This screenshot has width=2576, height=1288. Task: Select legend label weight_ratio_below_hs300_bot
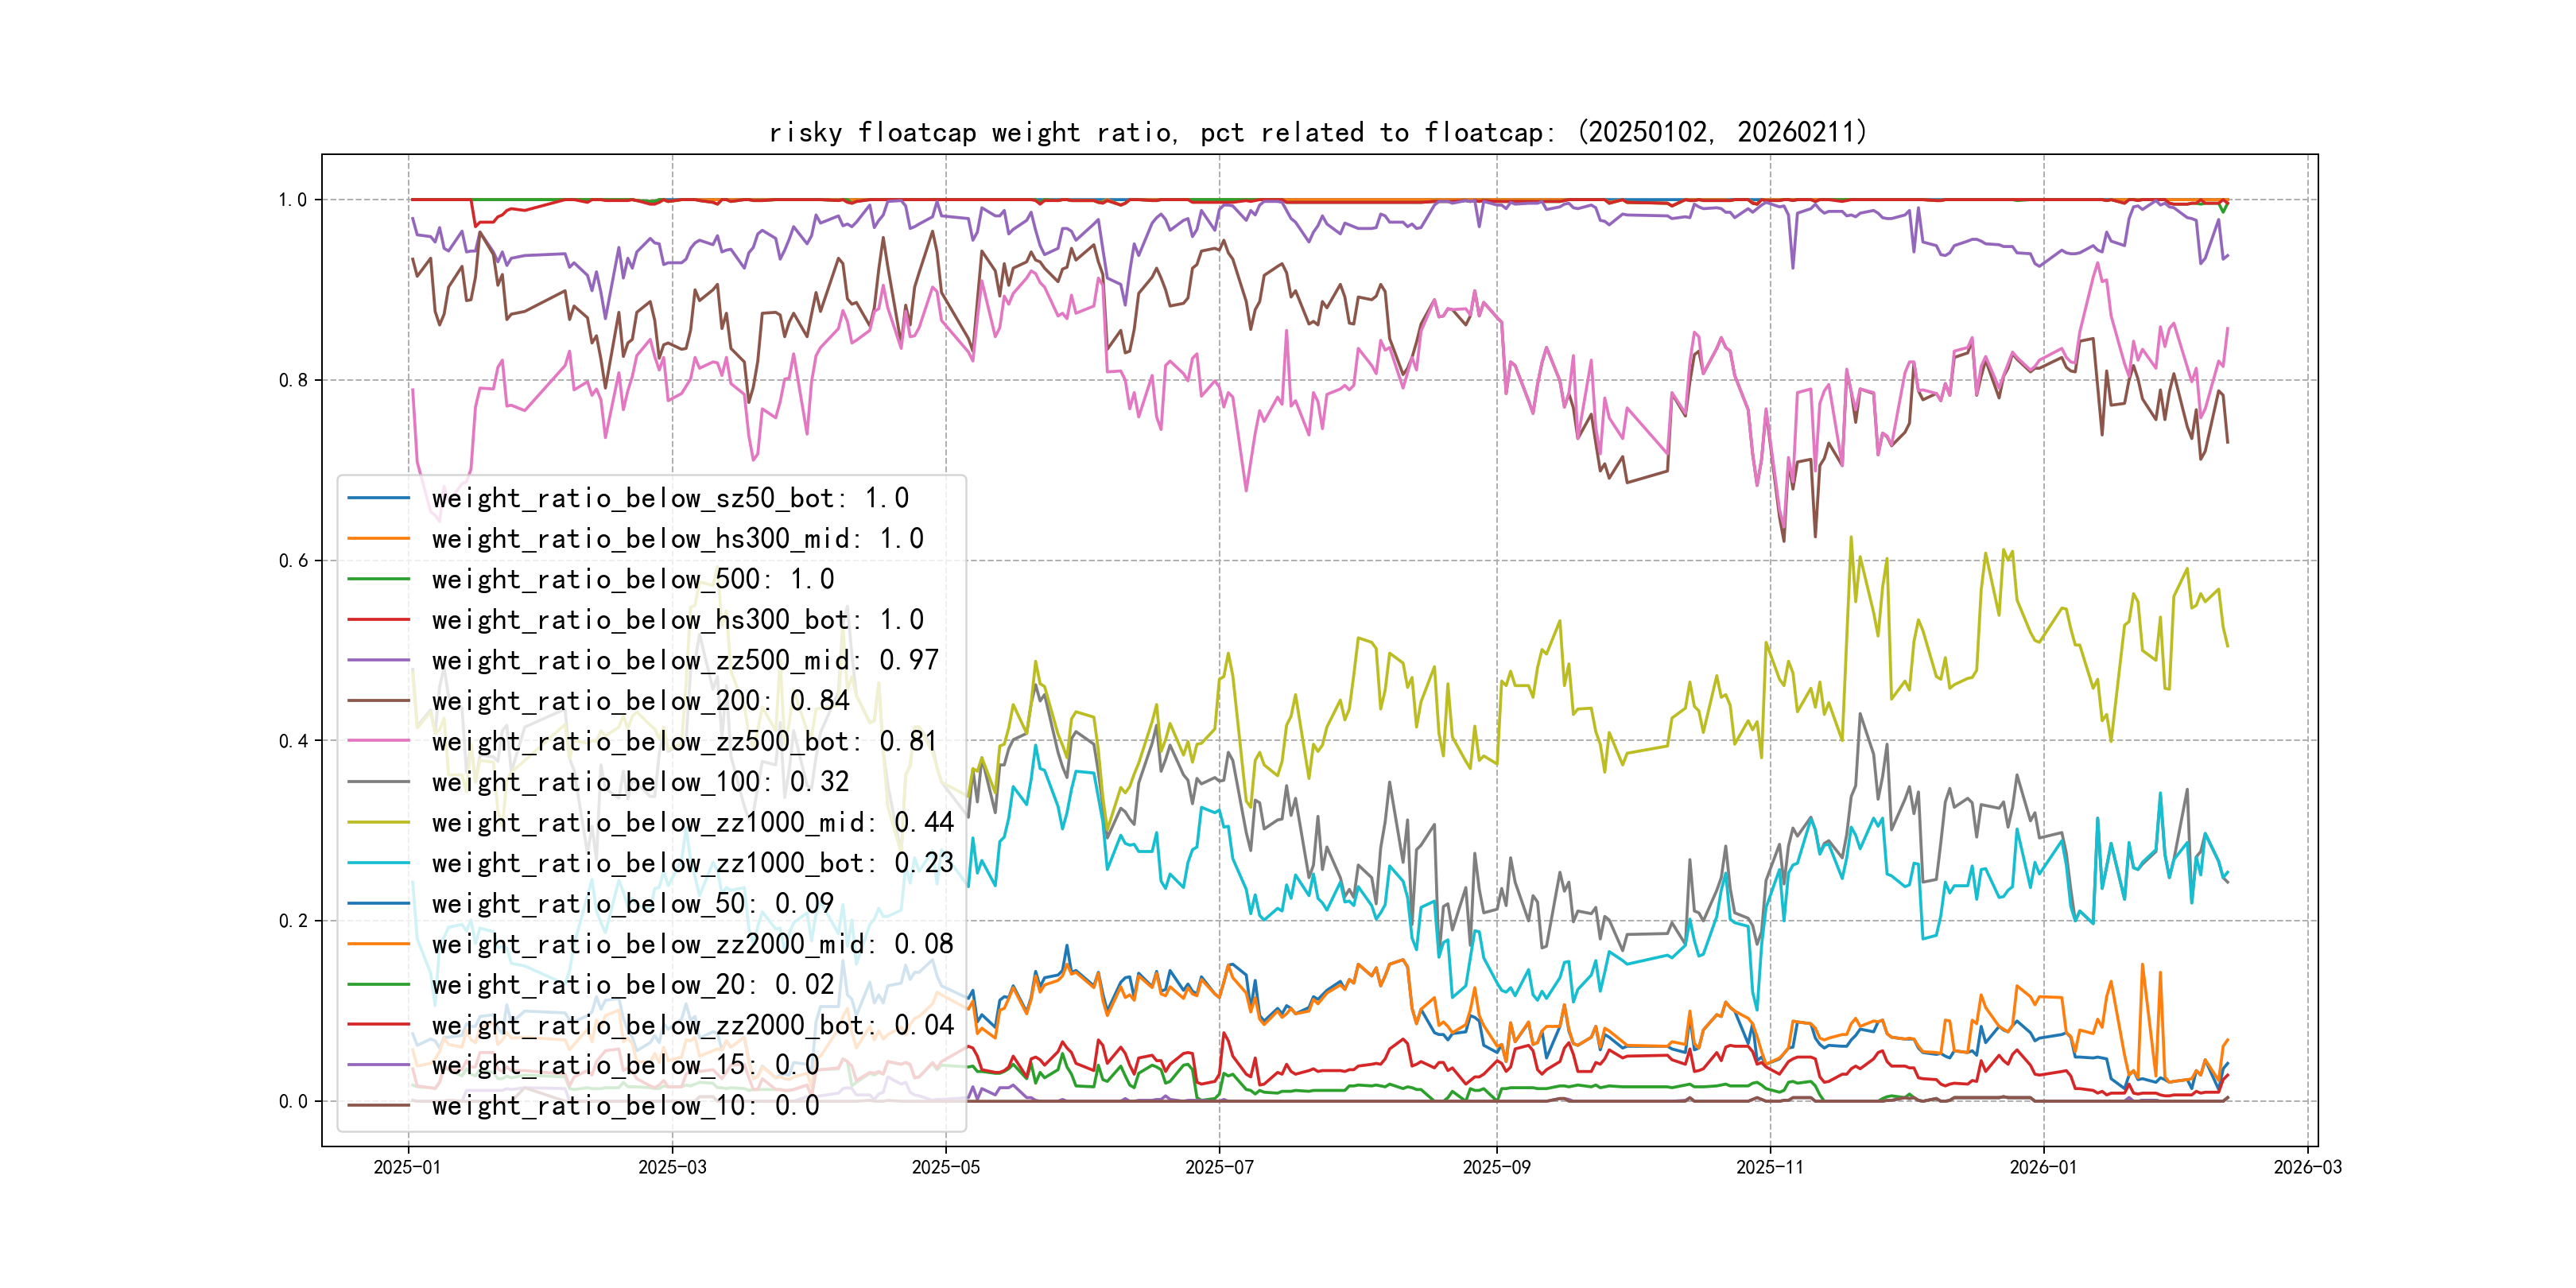click(x=677, y=620)
